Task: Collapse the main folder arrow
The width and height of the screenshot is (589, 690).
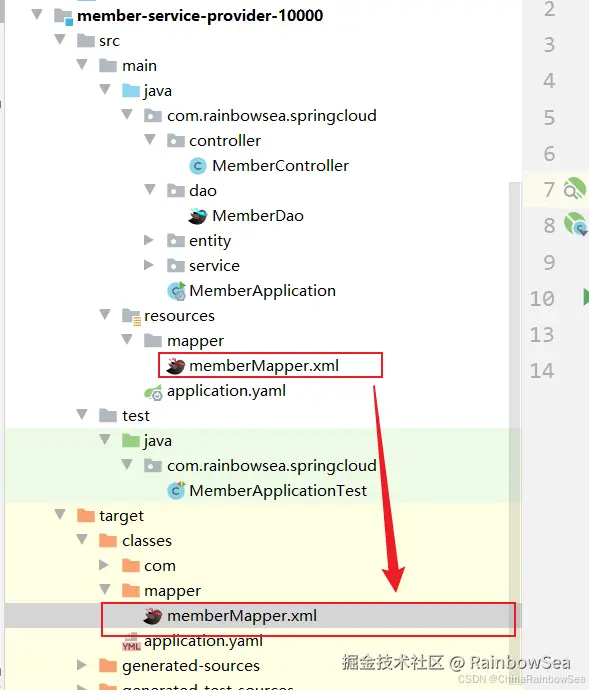Action: click(x=82, y=65)
